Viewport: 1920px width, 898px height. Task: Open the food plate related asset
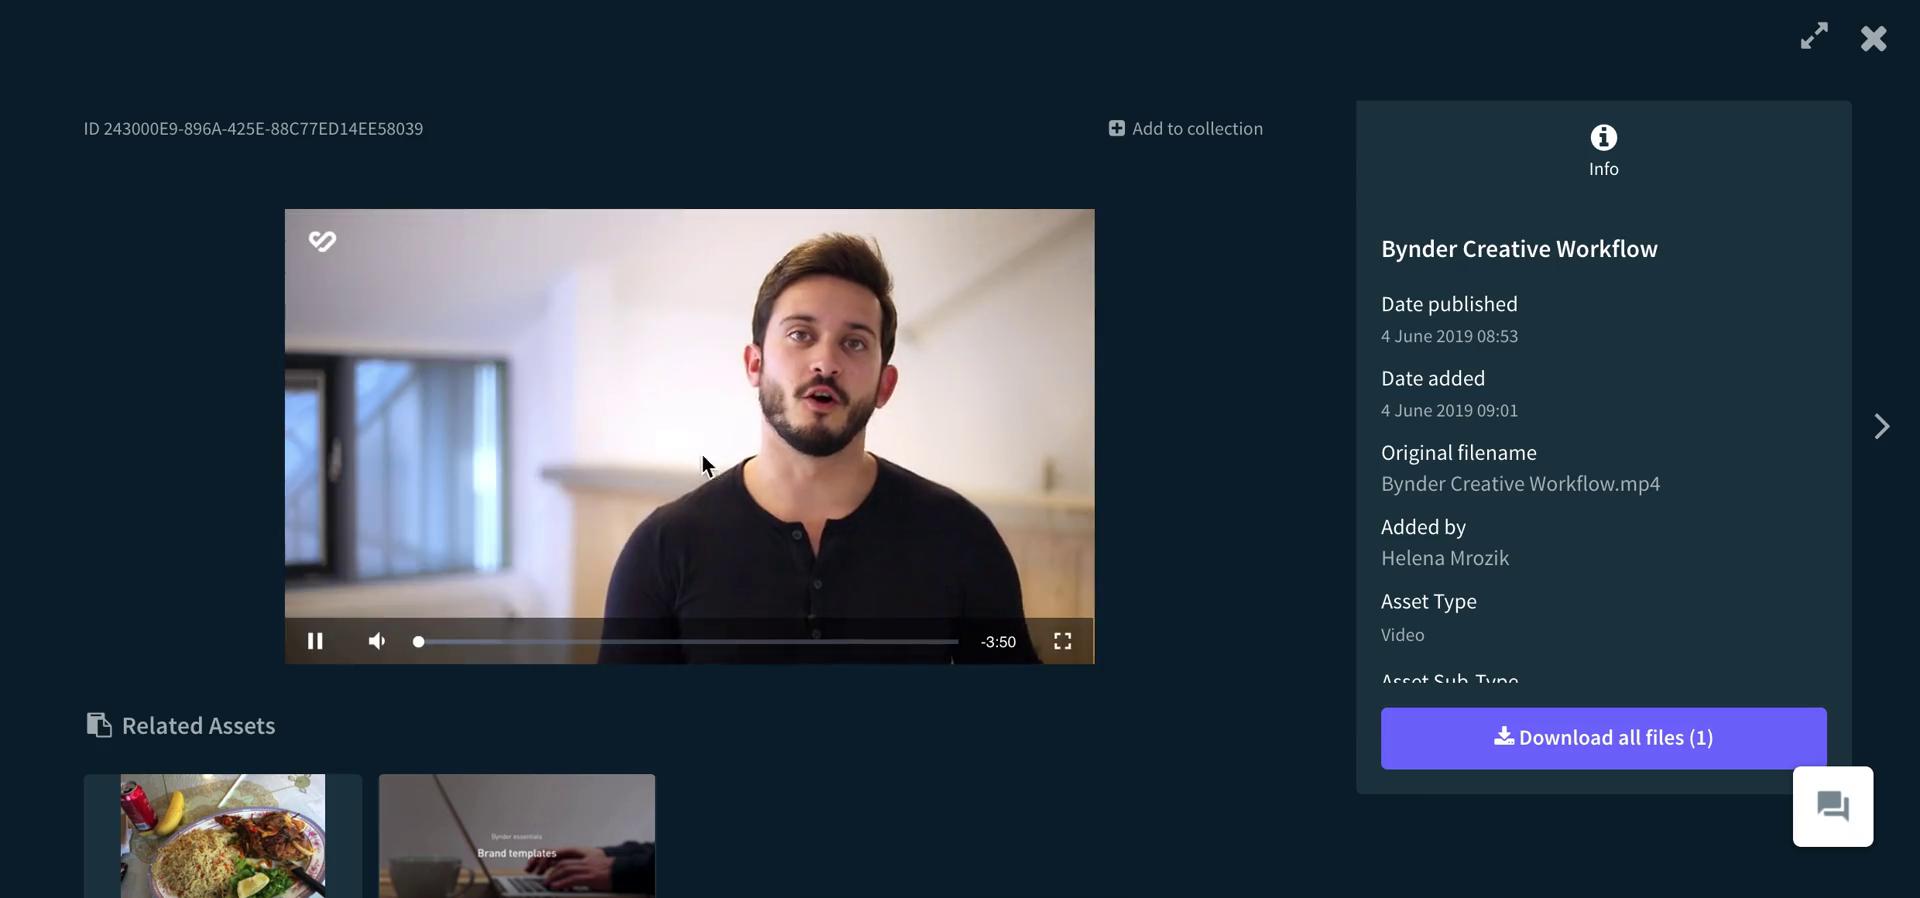223,835
